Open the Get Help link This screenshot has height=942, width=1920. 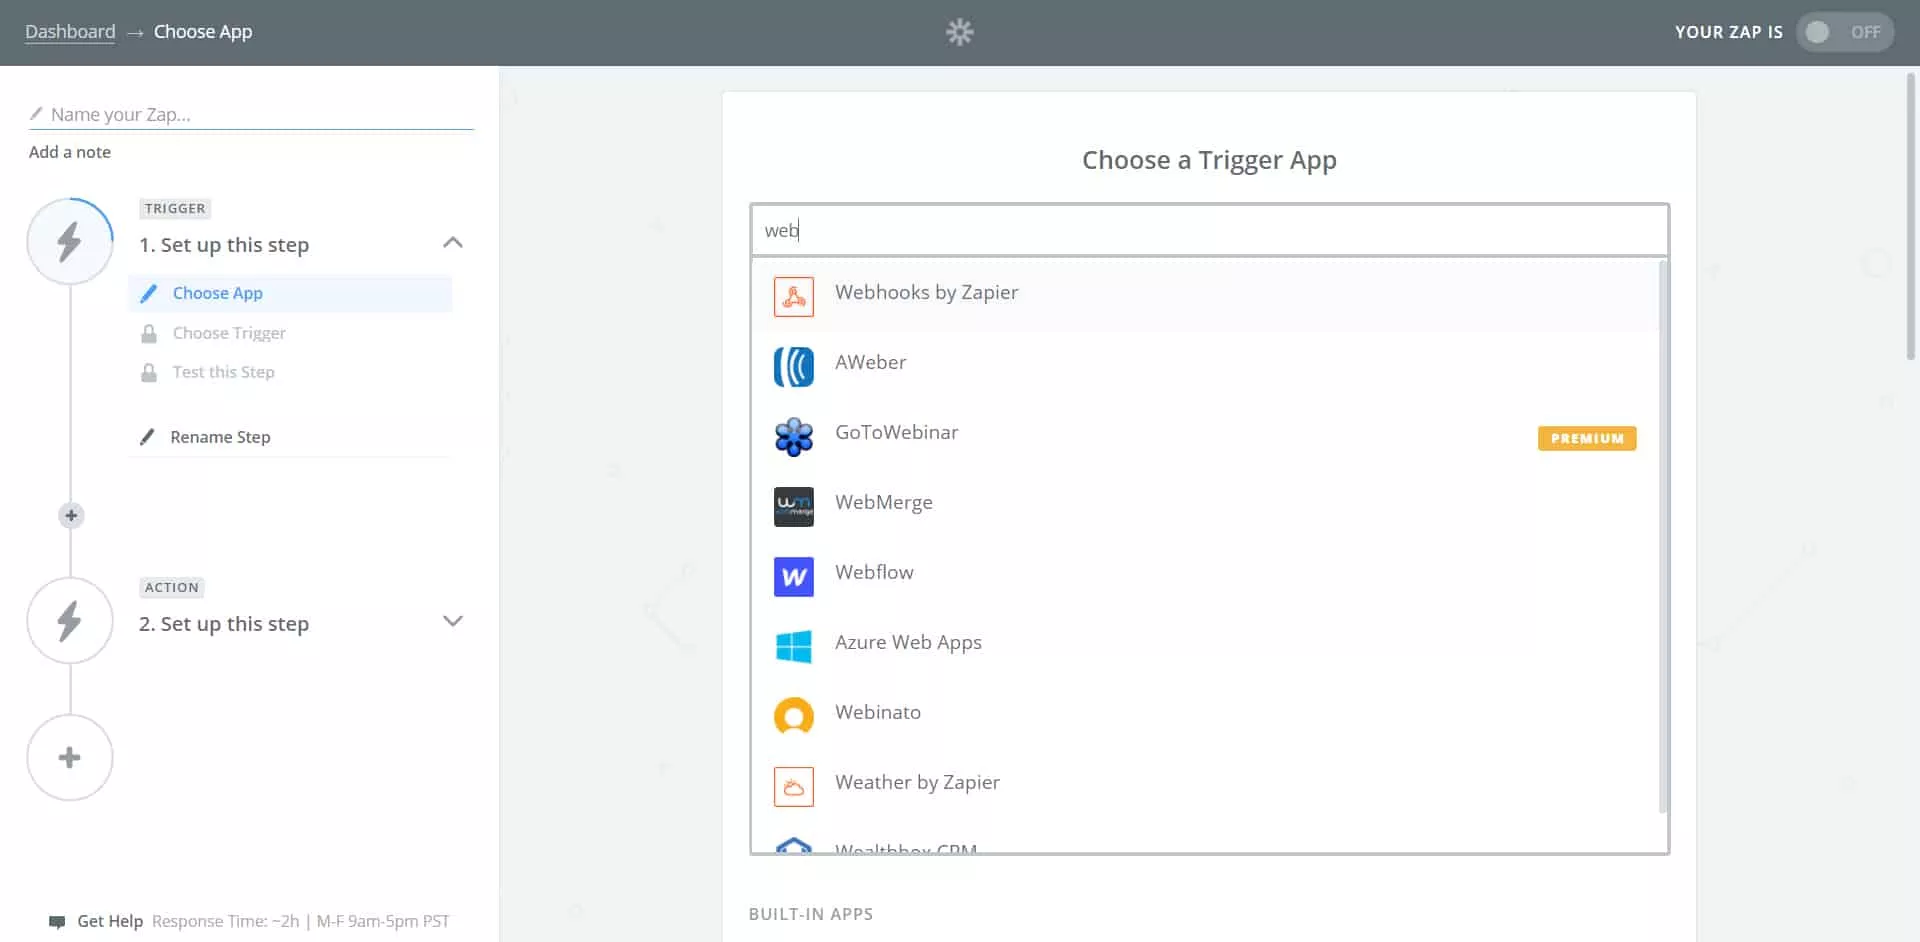point(110,921)
